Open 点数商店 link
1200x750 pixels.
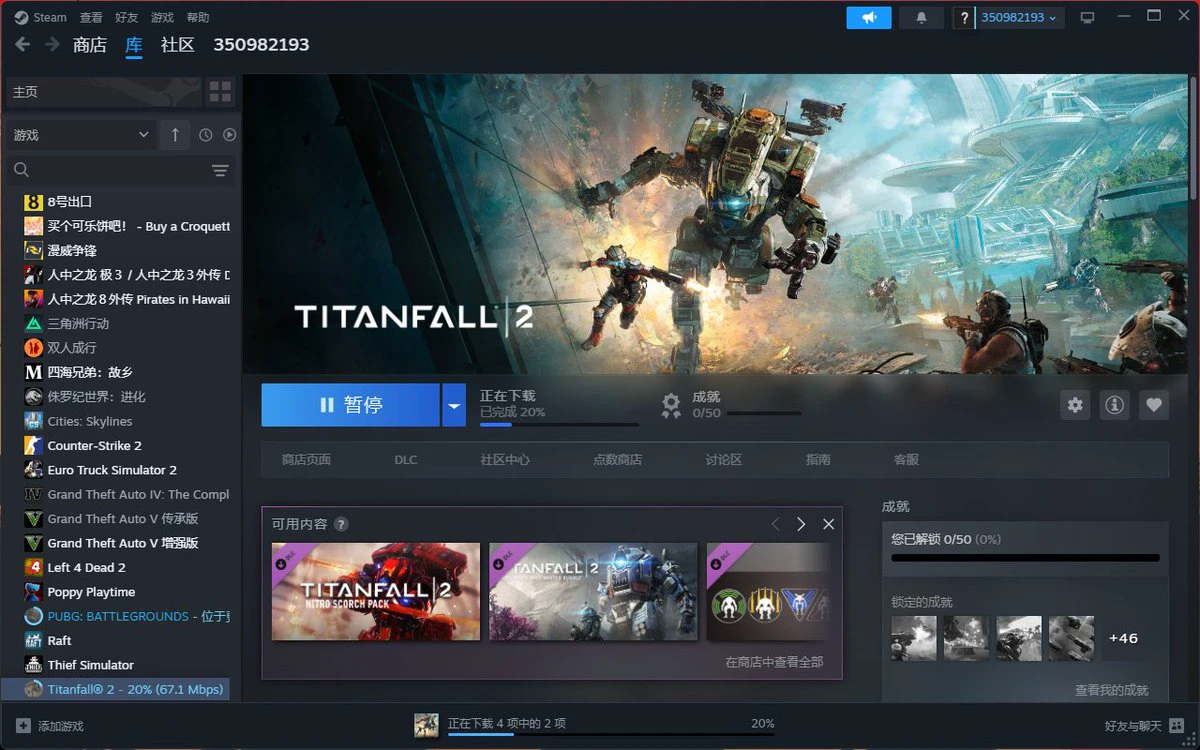[x=617, y=460]
